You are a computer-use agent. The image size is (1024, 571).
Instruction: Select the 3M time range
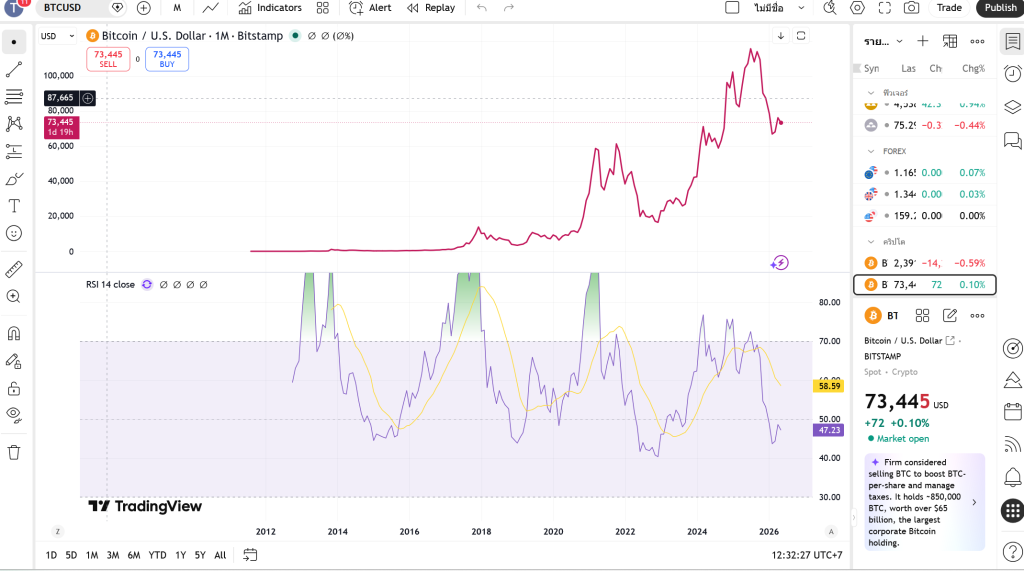[x=113, y=555]
